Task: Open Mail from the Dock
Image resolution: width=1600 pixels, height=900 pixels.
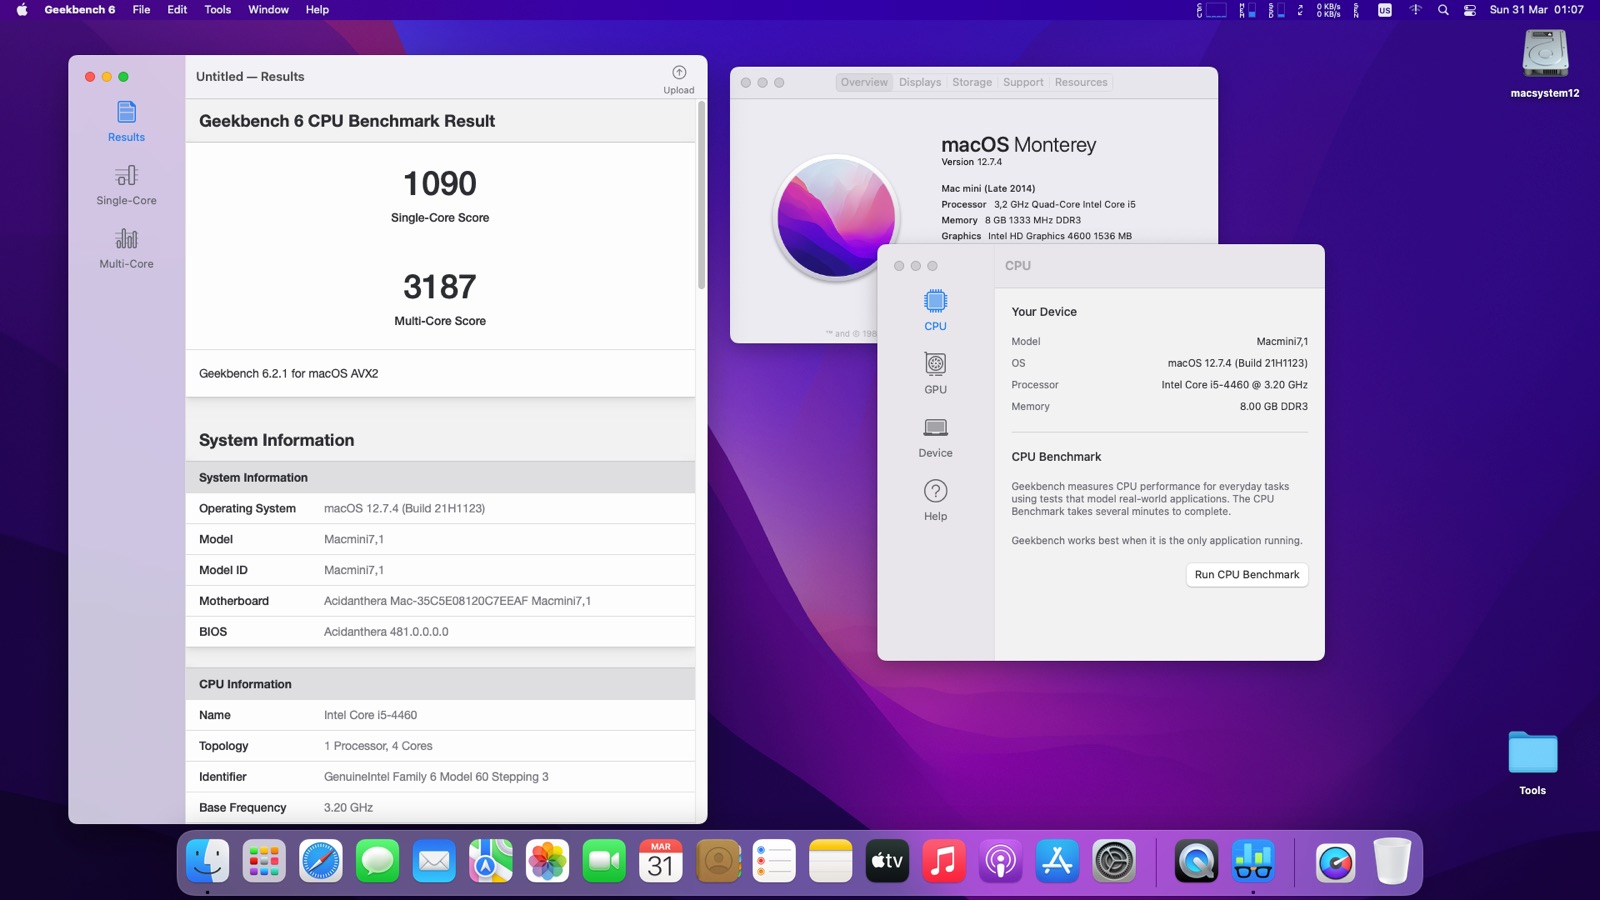Action: (434, 861)
